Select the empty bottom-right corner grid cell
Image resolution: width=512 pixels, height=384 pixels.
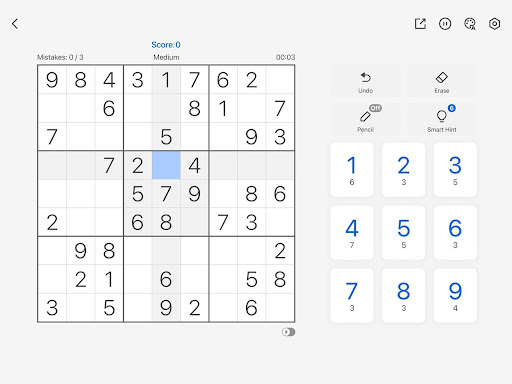[280, 307]
